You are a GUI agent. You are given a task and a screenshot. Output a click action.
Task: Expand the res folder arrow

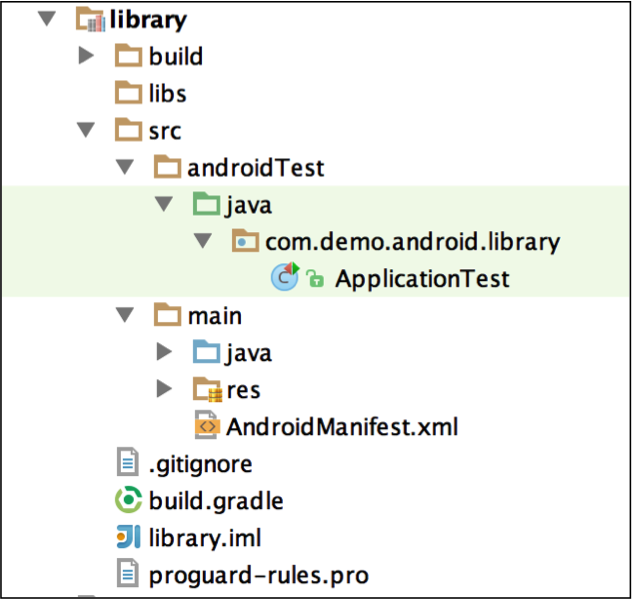click(x=164, y=389)
